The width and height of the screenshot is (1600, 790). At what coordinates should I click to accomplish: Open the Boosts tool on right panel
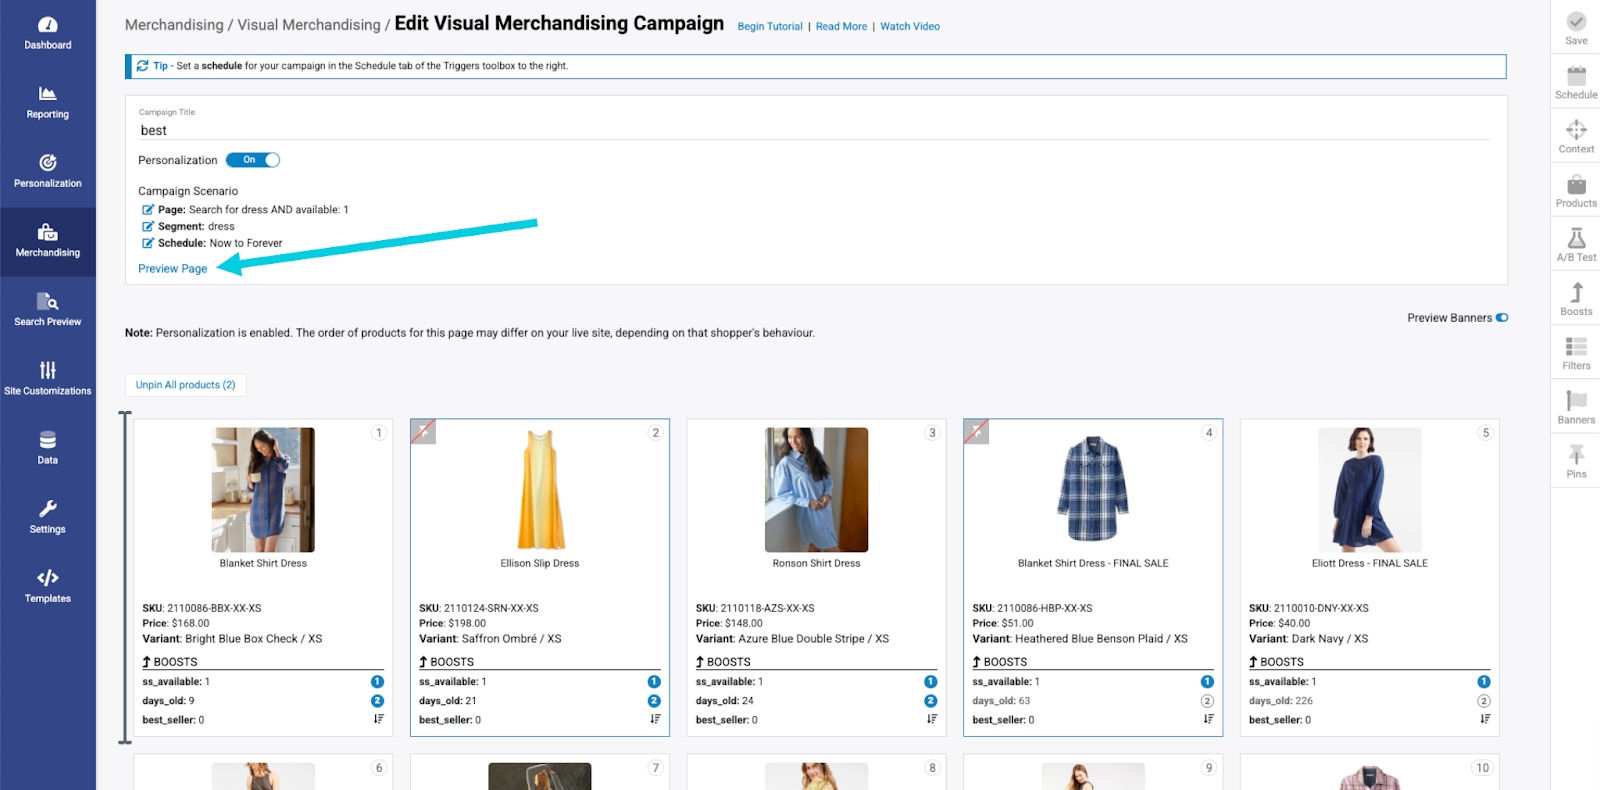click(1576, 298)
